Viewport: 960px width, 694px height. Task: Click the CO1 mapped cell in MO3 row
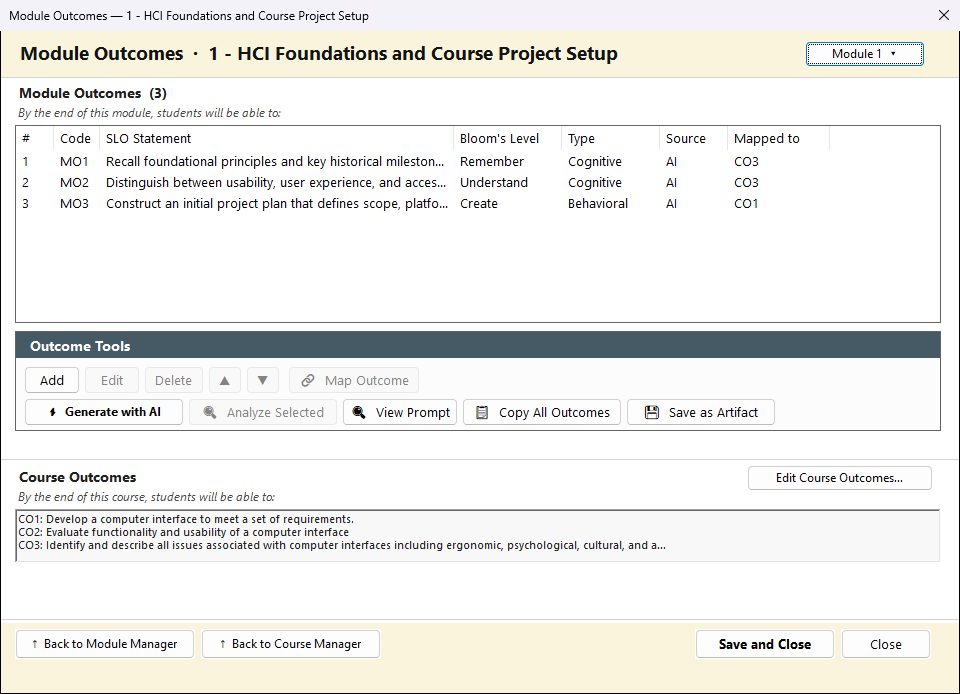[x=746, y=203]
